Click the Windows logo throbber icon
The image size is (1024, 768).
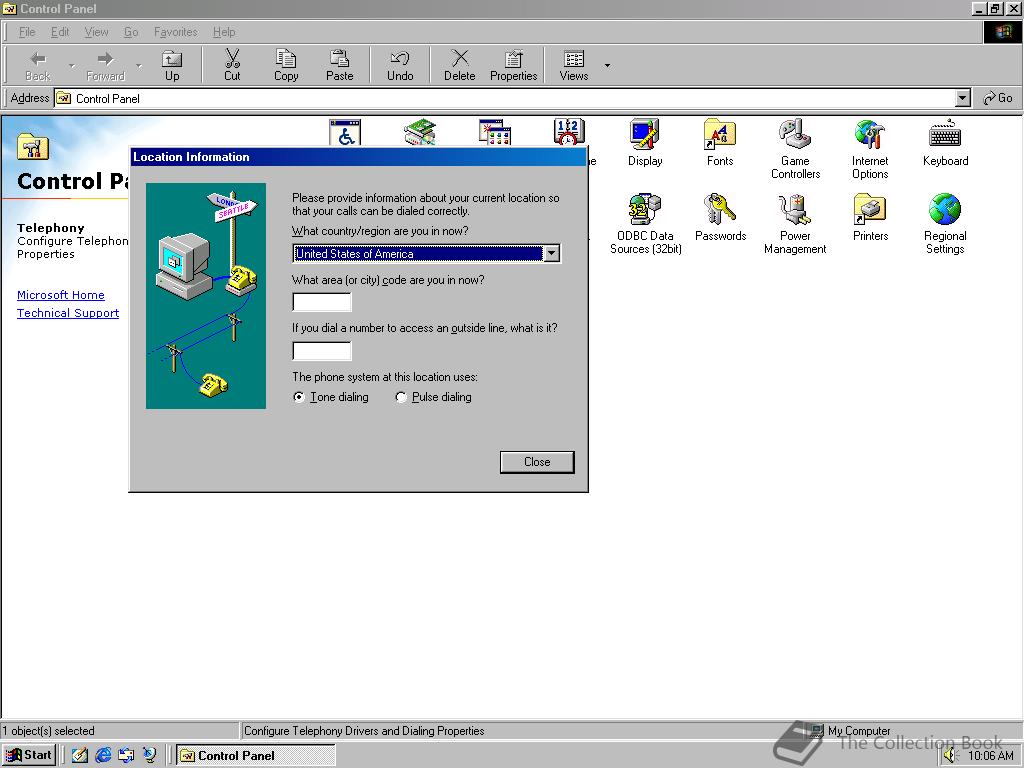tap(1002, 32)
